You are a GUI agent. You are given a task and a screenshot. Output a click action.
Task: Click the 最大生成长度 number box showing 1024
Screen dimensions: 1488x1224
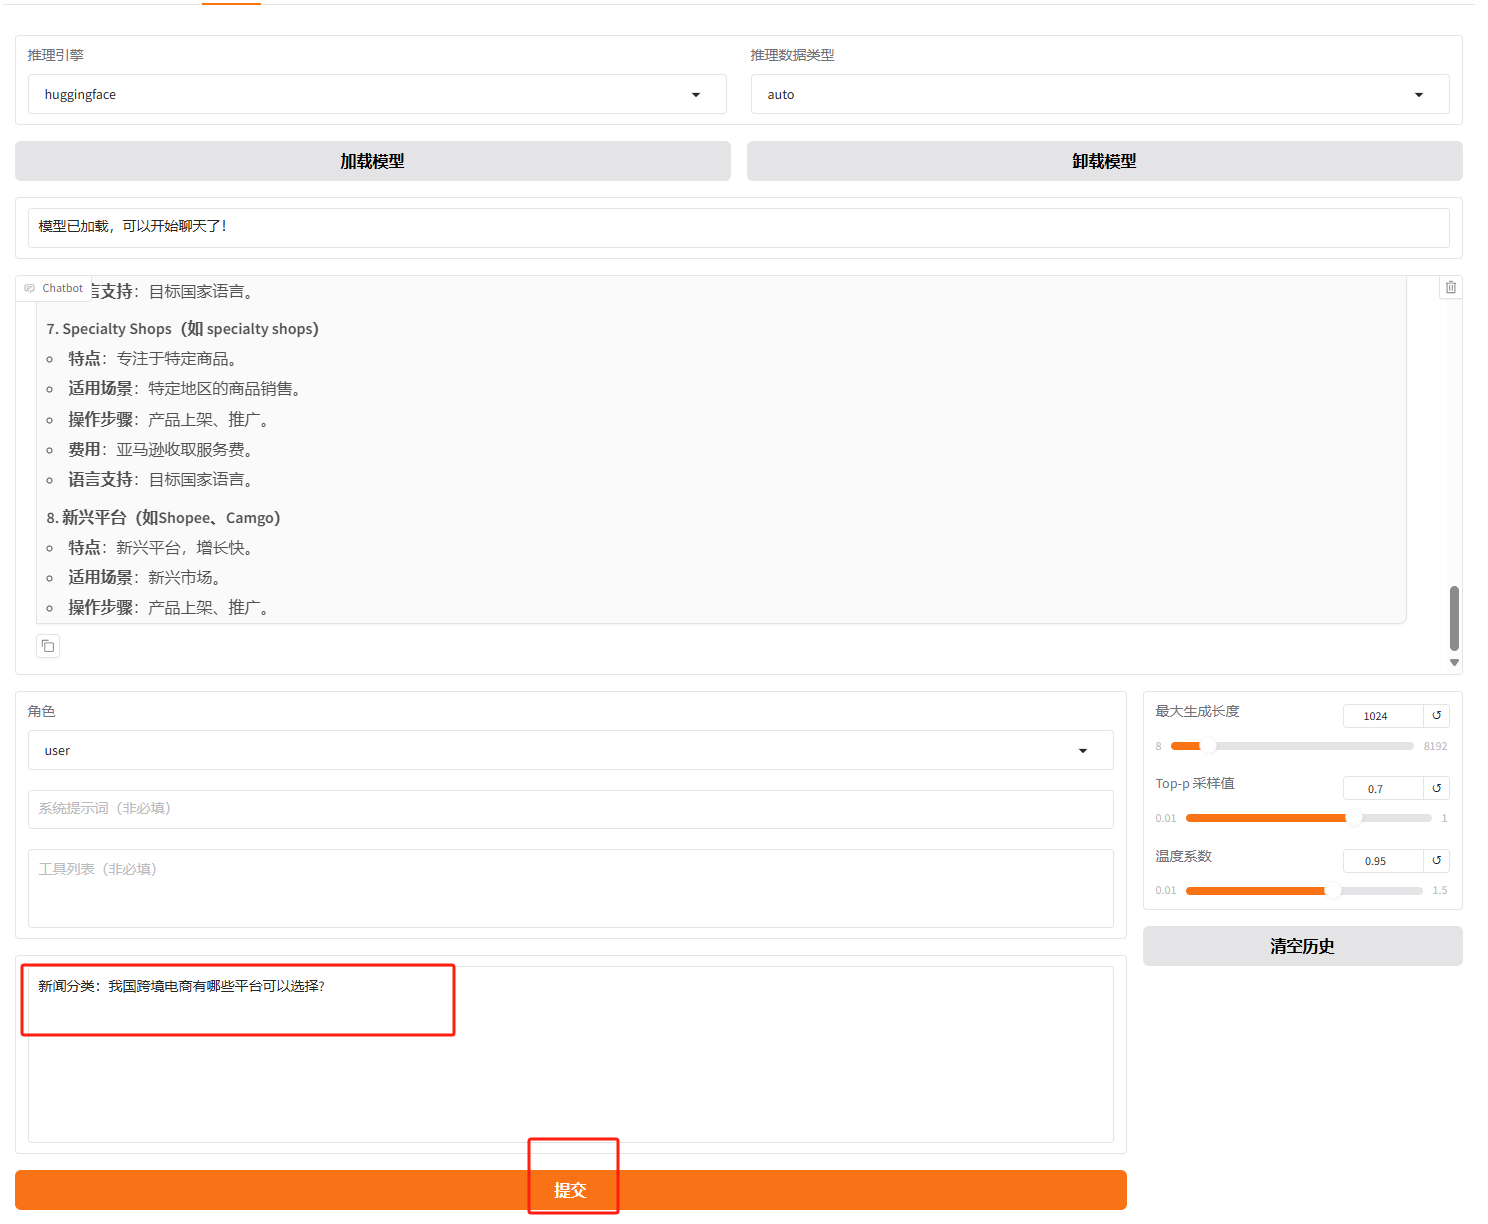[x=1382, y=716]
